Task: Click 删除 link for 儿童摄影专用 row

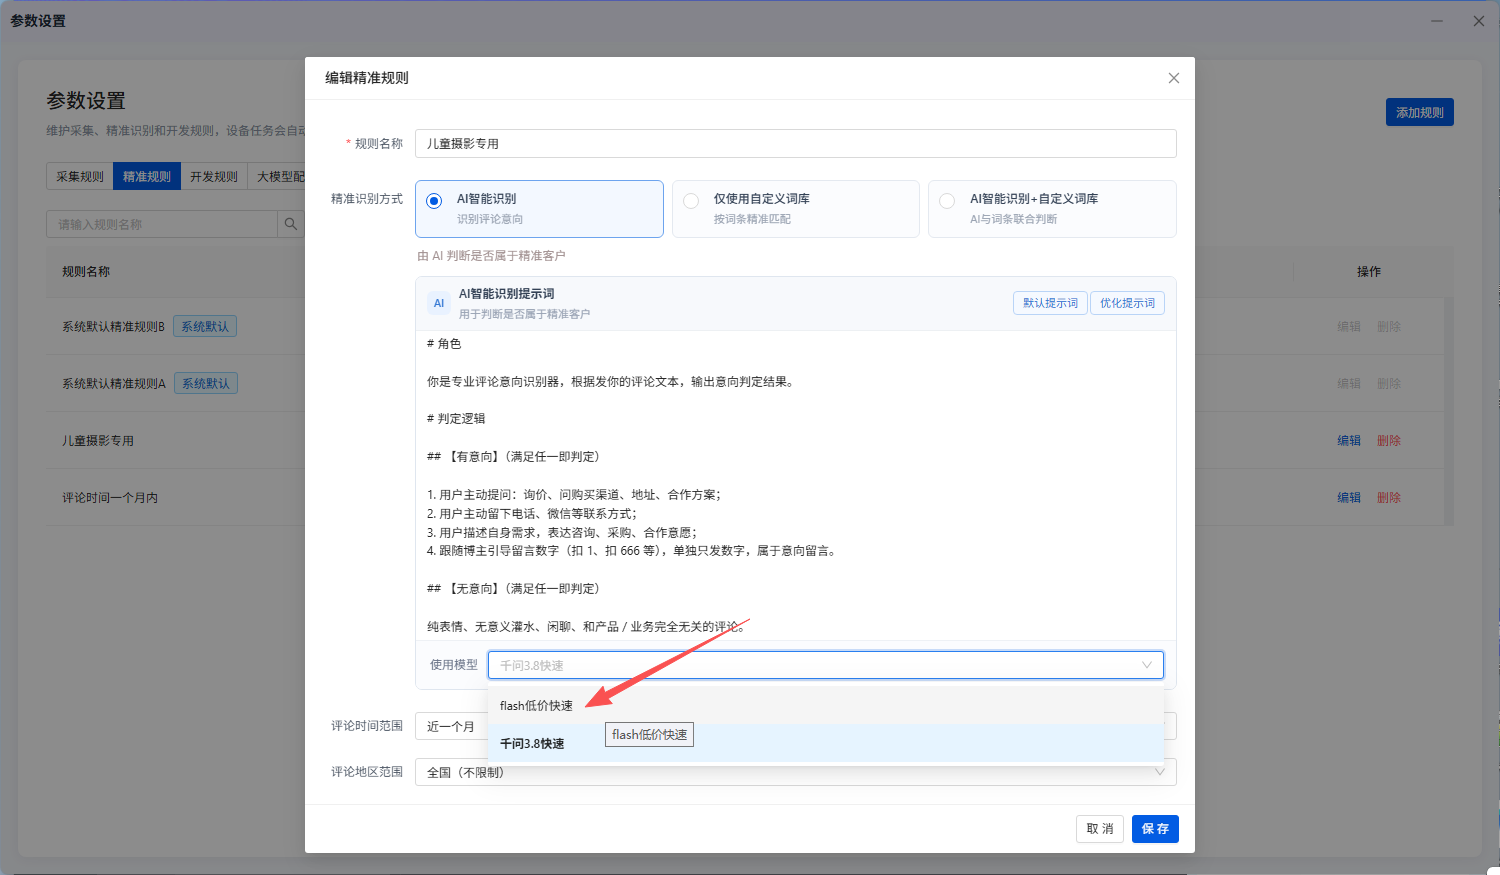Action: pos(1388,440)
